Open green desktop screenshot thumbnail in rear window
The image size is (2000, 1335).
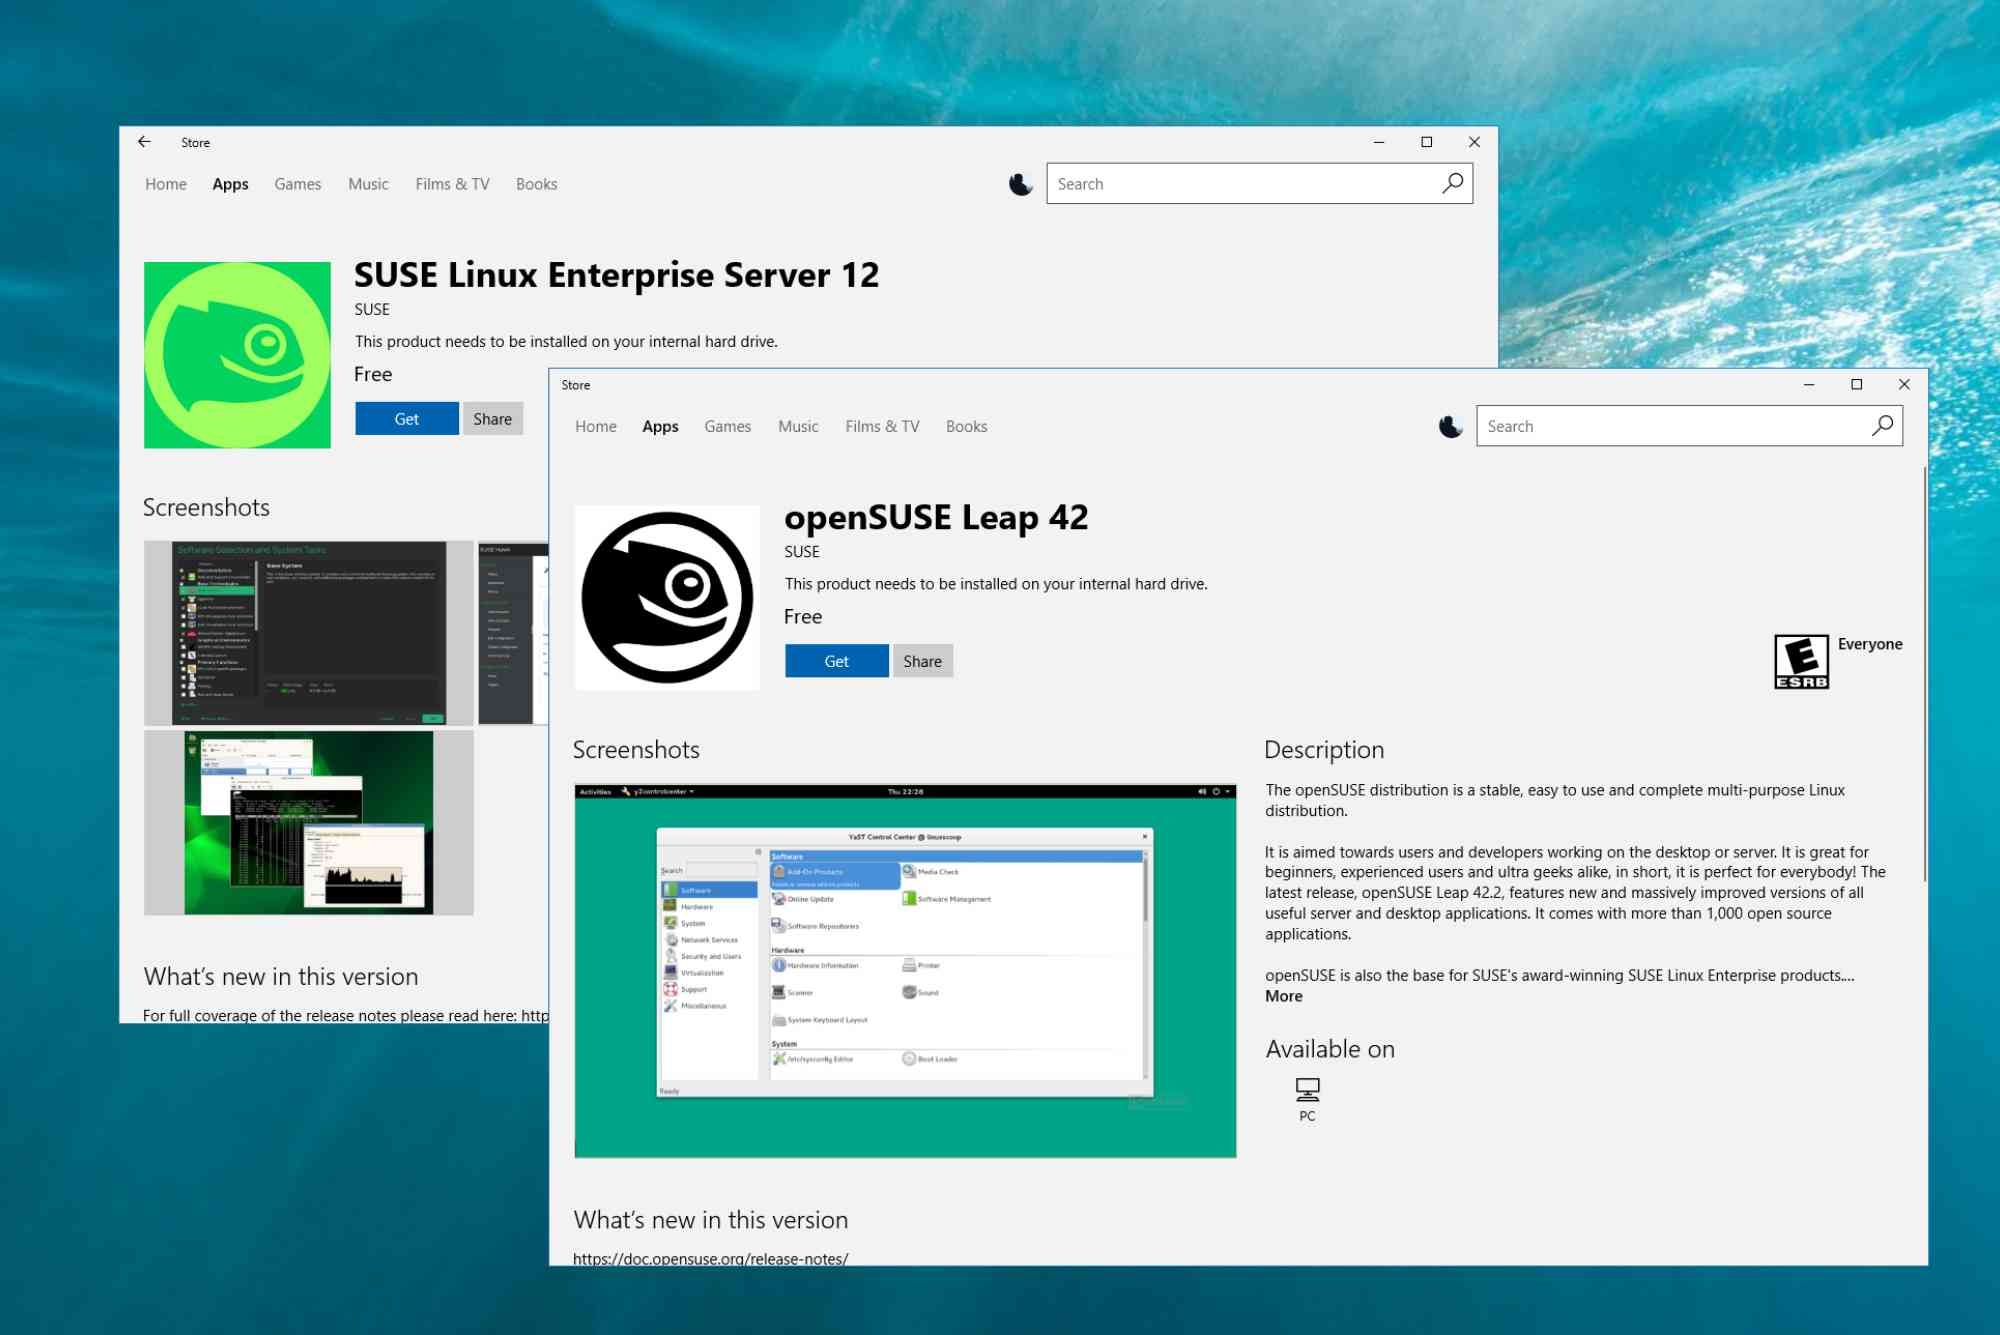pos(309,822)
